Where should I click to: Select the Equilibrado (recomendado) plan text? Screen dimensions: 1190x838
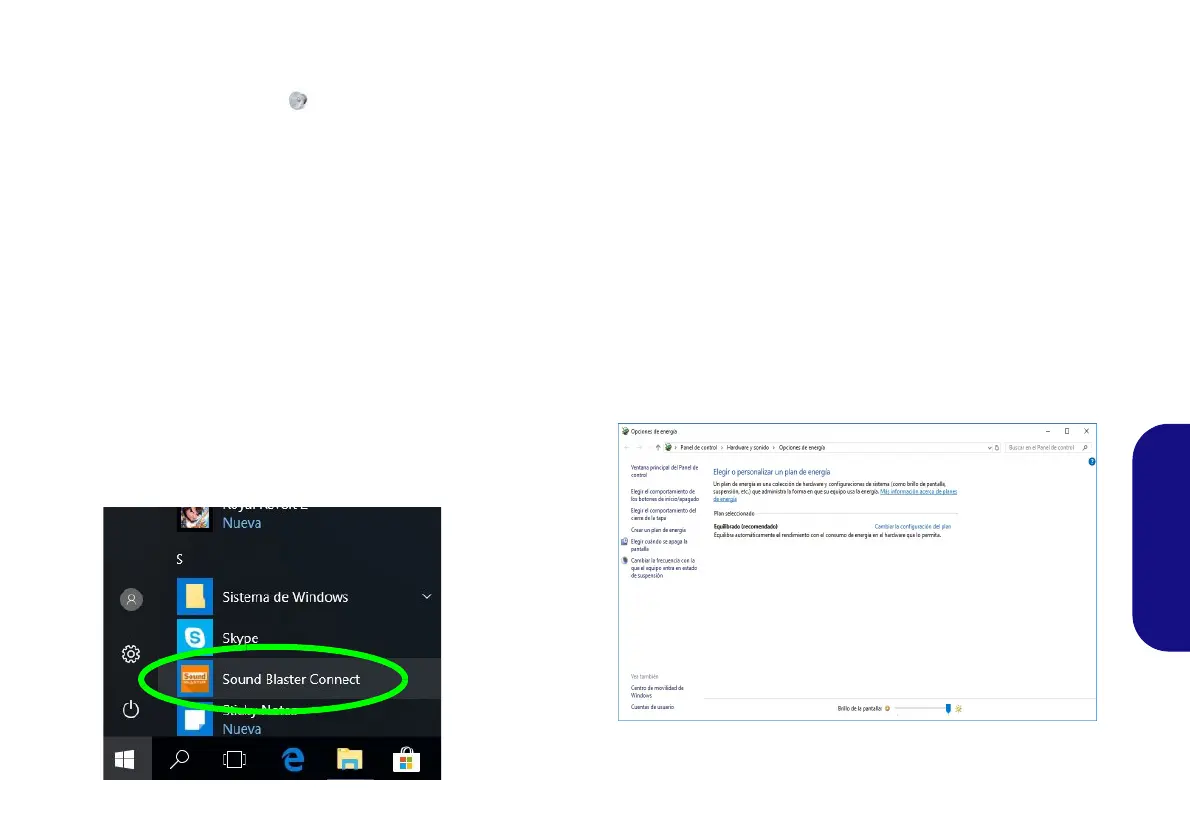click(745, 526)
